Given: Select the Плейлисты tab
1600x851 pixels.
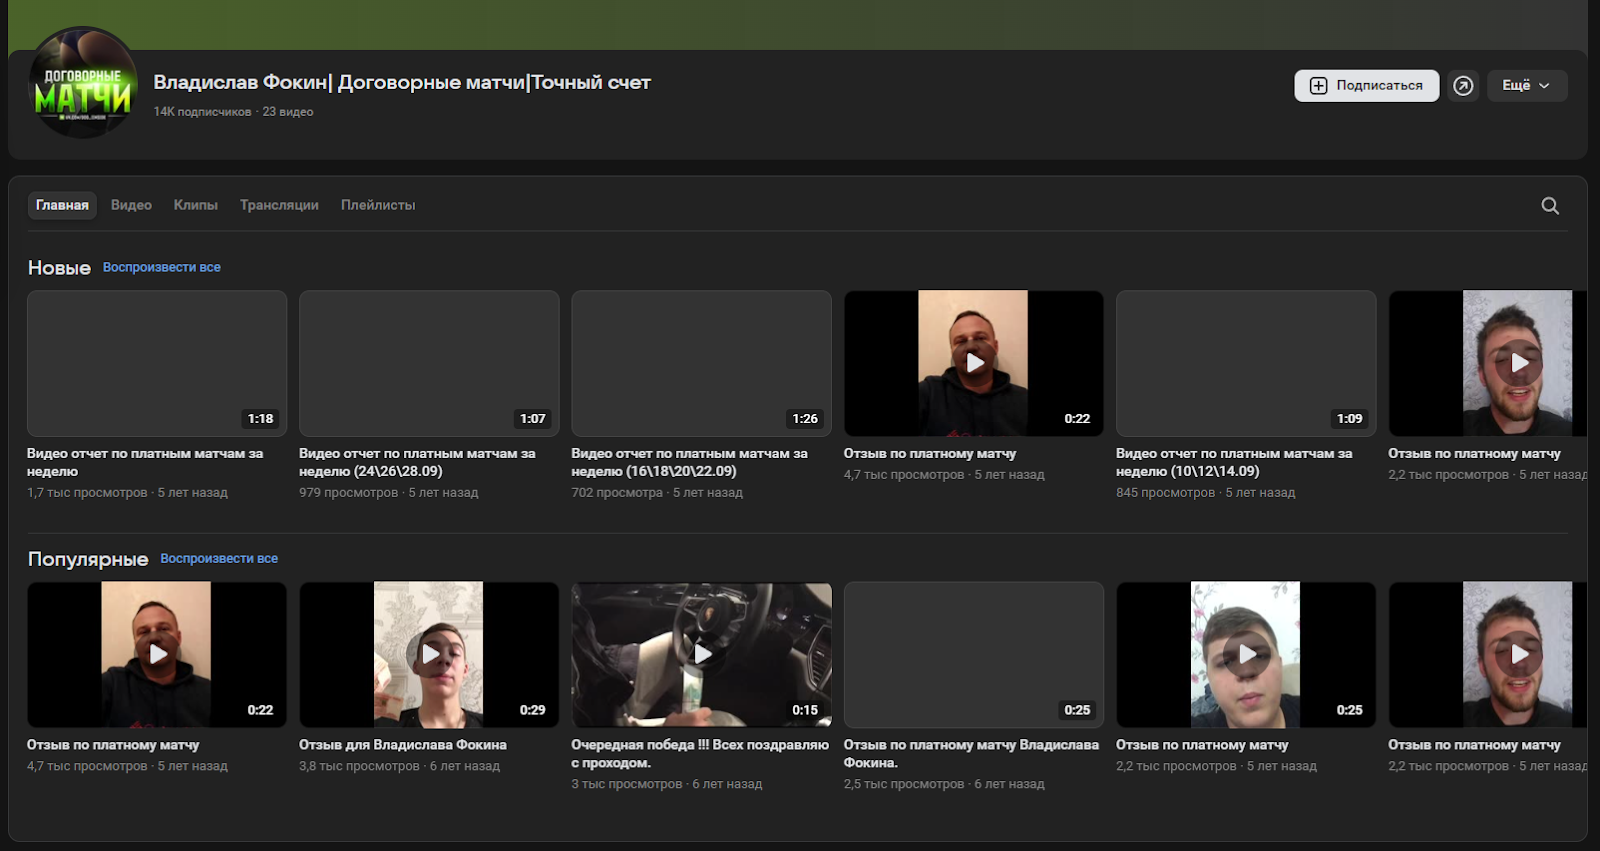Looking at the screenshot, I should 377,205.
